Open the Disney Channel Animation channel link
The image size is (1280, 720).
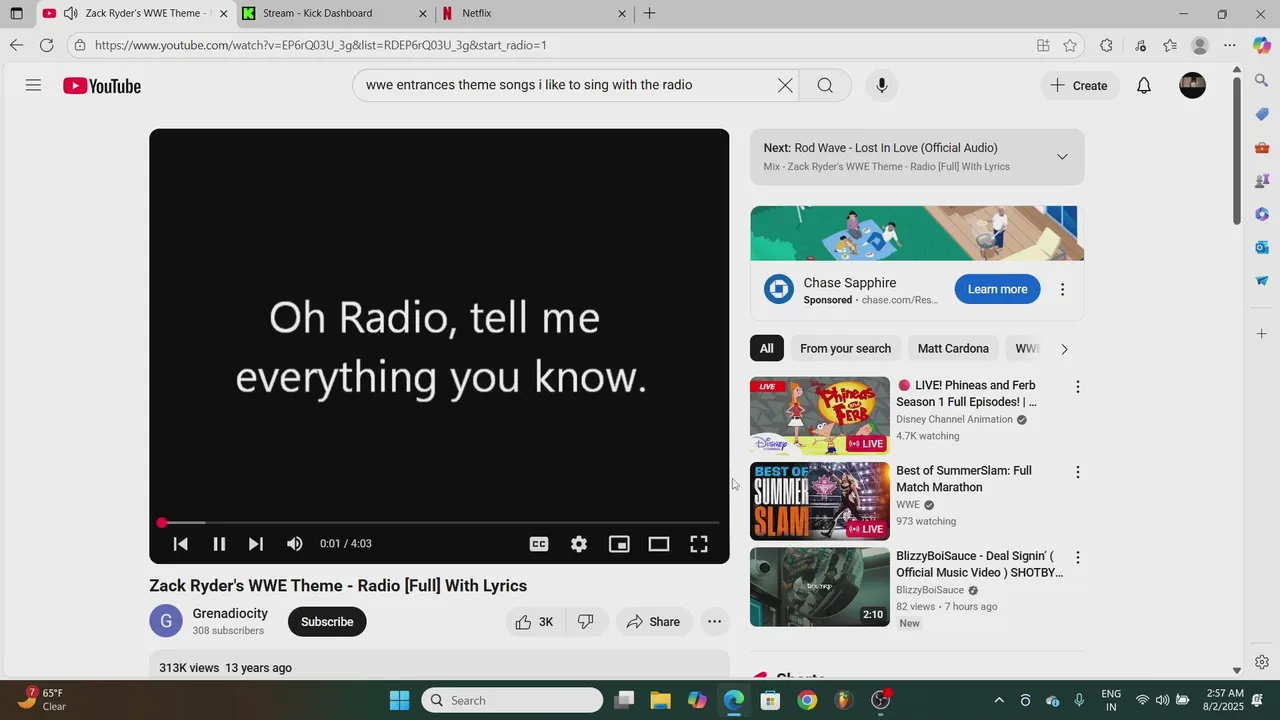click(x=954, y=420)
